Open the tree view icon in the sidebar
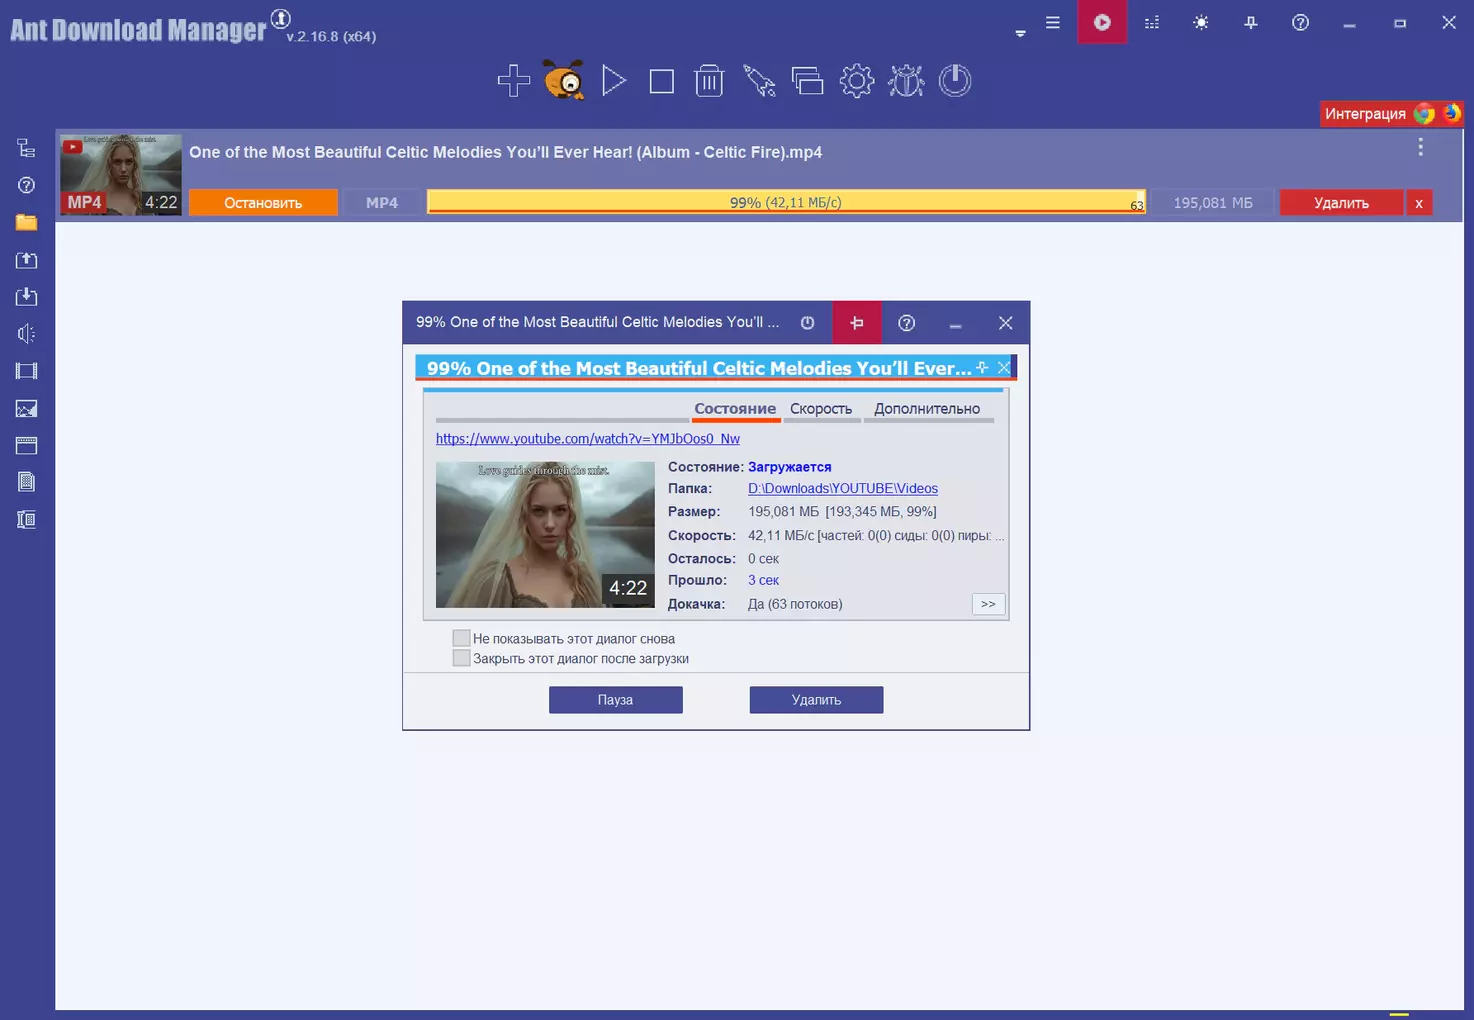The width and height of the screenshot is (1474, 1020). click(x=26, y=148)
